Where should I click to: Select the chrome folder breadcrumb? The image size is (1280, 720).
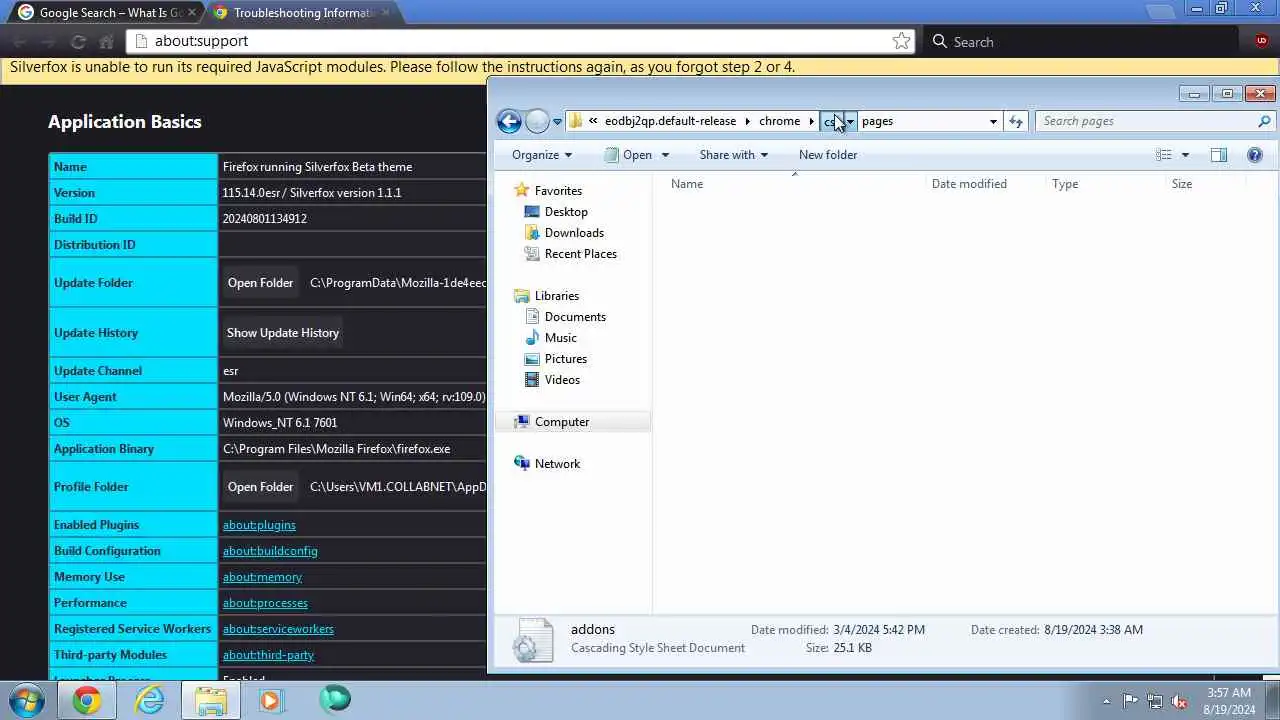779,121
